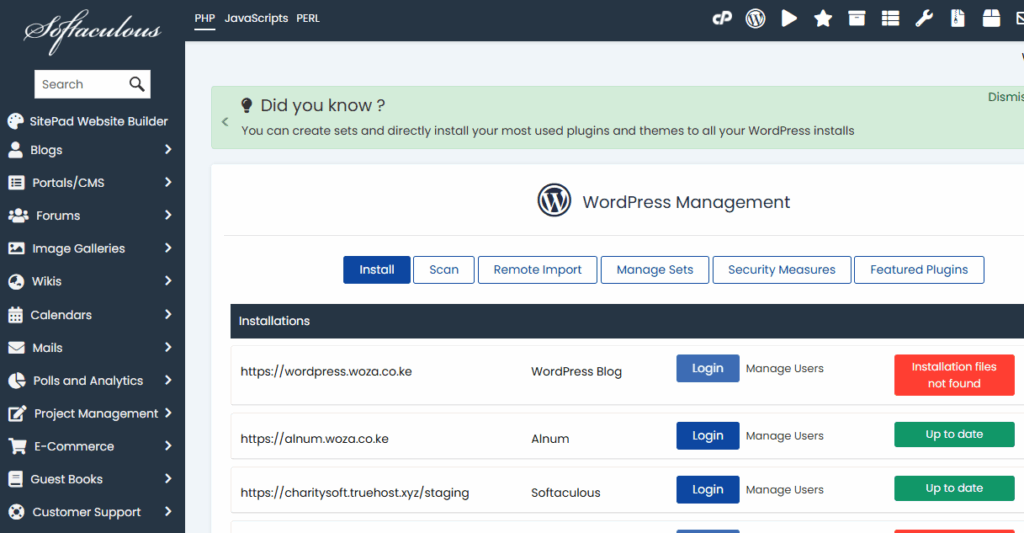Click the E-Commerce cart icon
Image resolution: width=1024 pixels, height=533 pixels.
[x=18, y=446]
